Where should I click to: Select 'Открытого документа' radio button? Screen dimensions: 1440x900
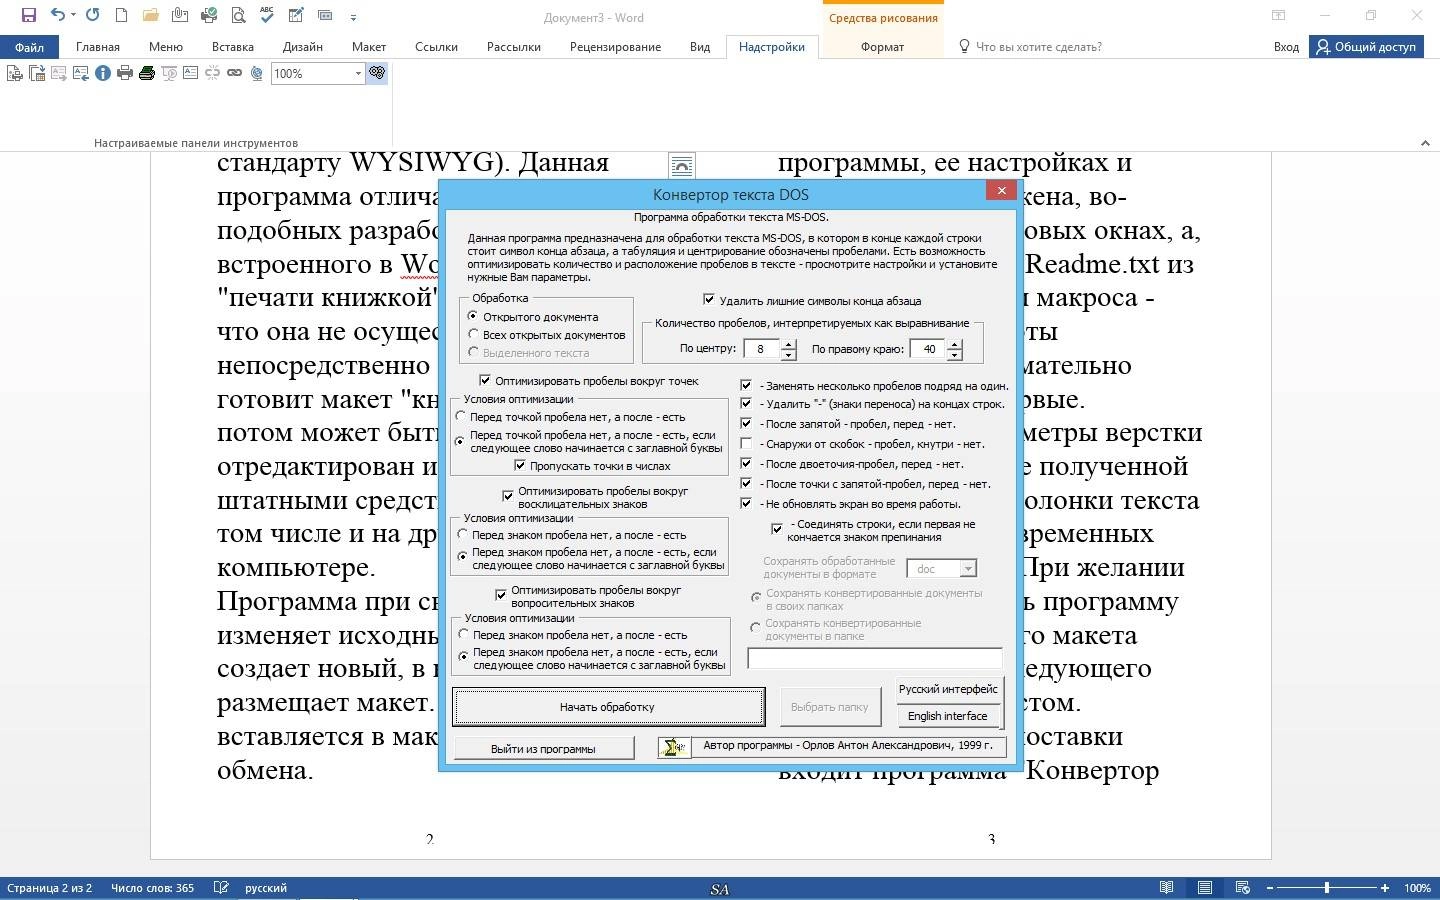473,316
